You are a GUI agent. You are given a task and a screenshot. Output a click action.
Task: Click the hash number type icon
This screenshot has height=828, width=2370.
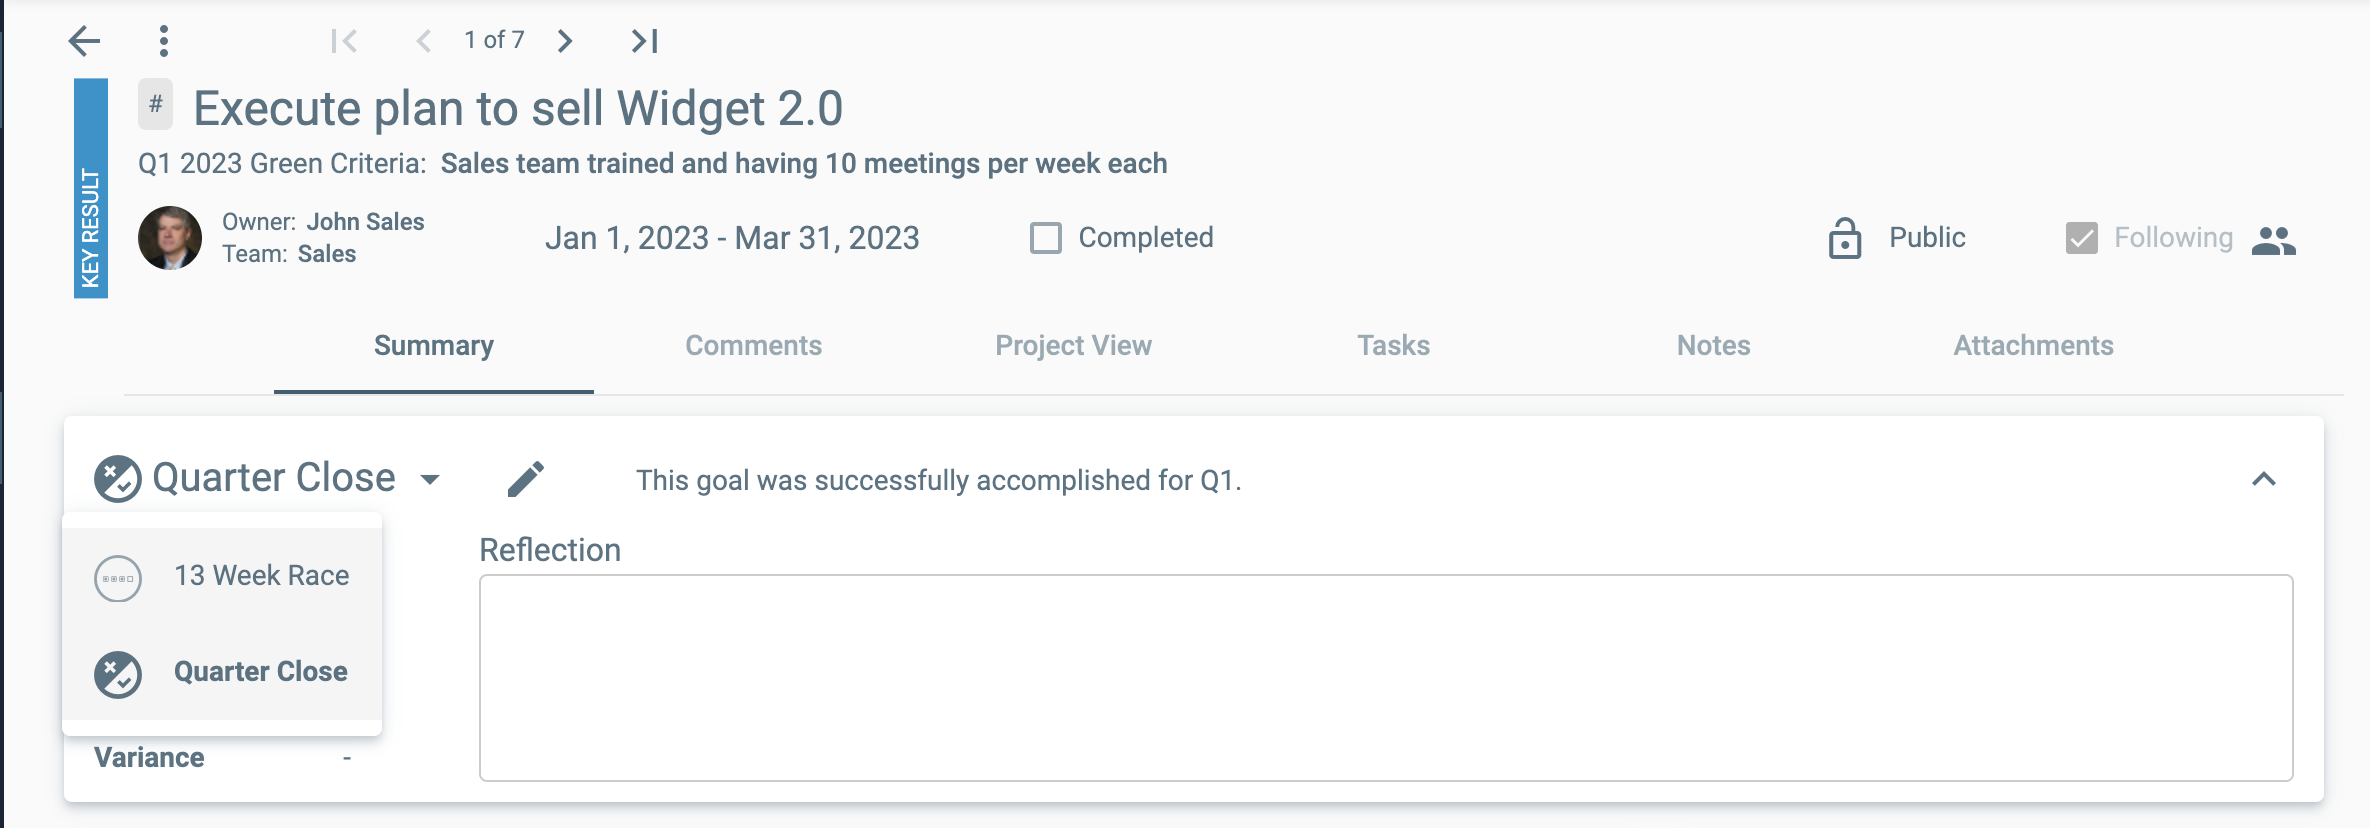[156, 104]
